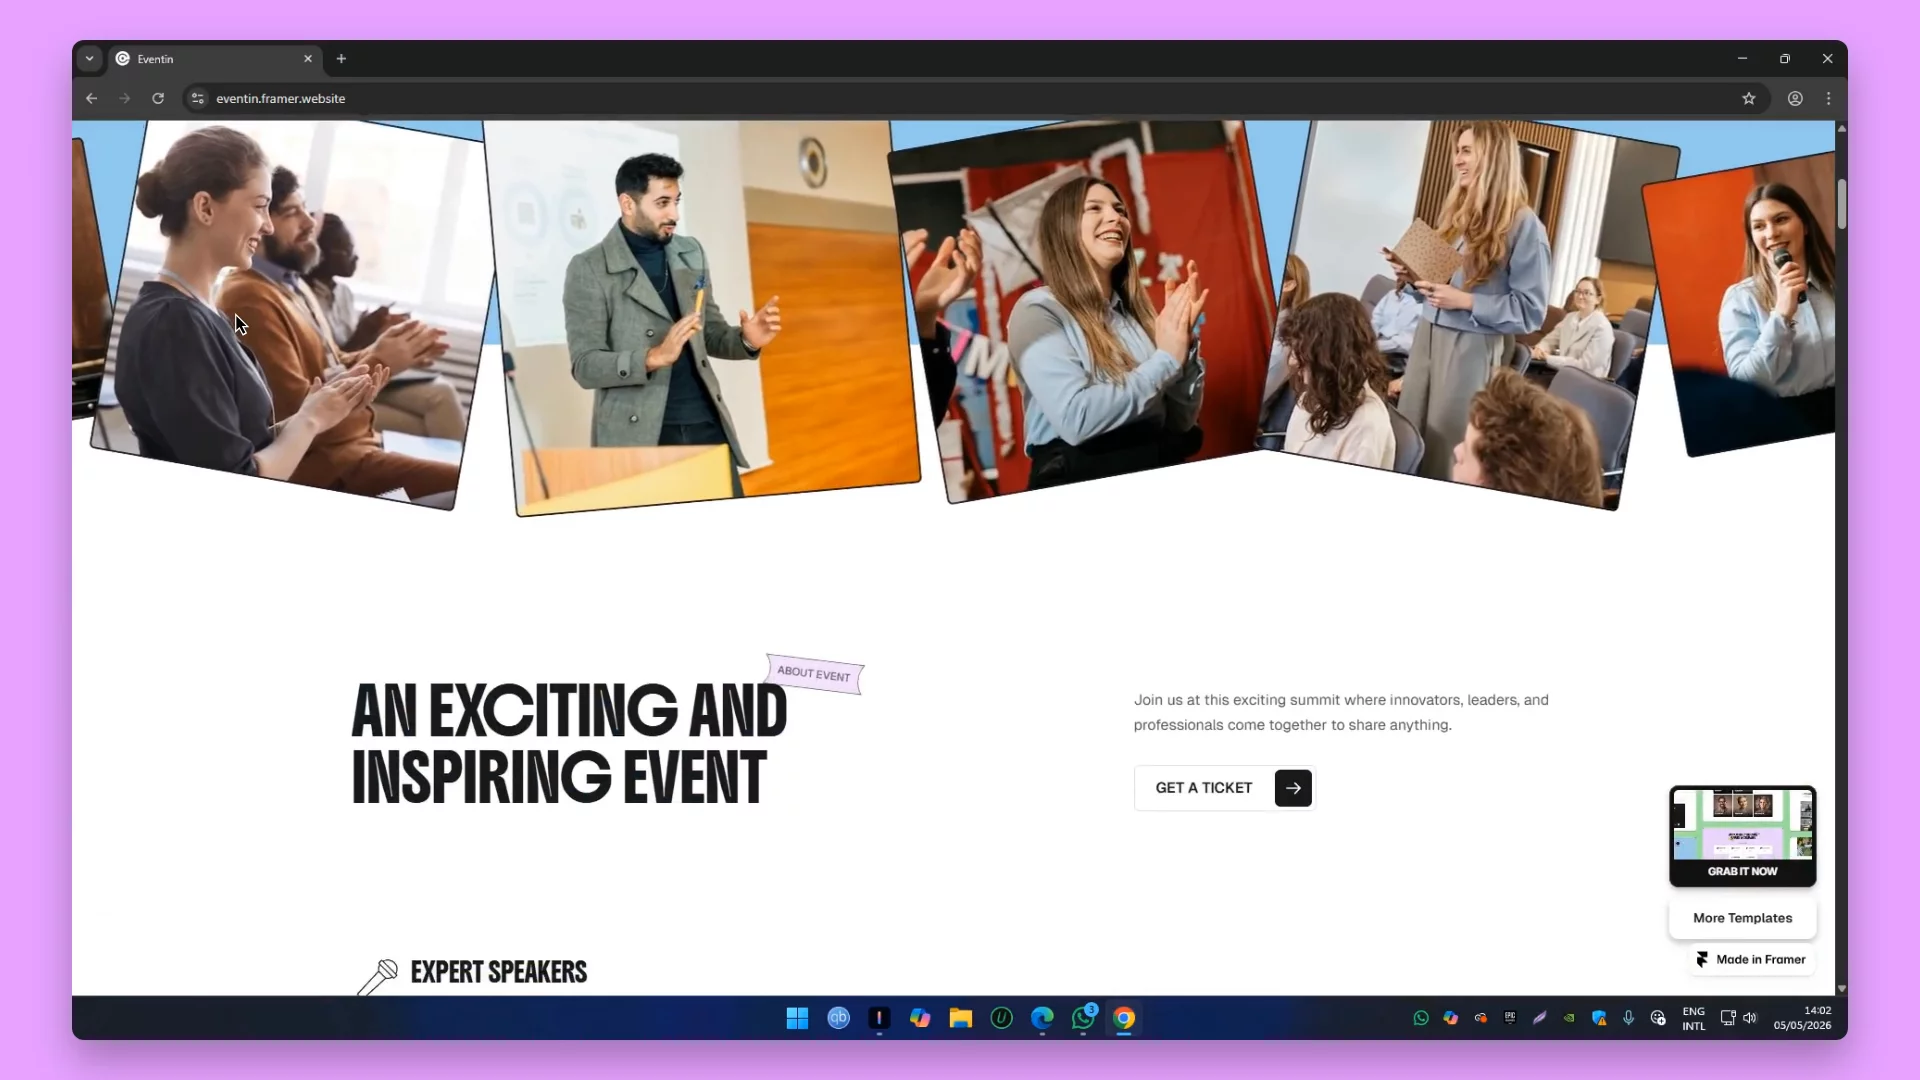Click the microphone icon beside Expert Speakers

click(377, 976)
